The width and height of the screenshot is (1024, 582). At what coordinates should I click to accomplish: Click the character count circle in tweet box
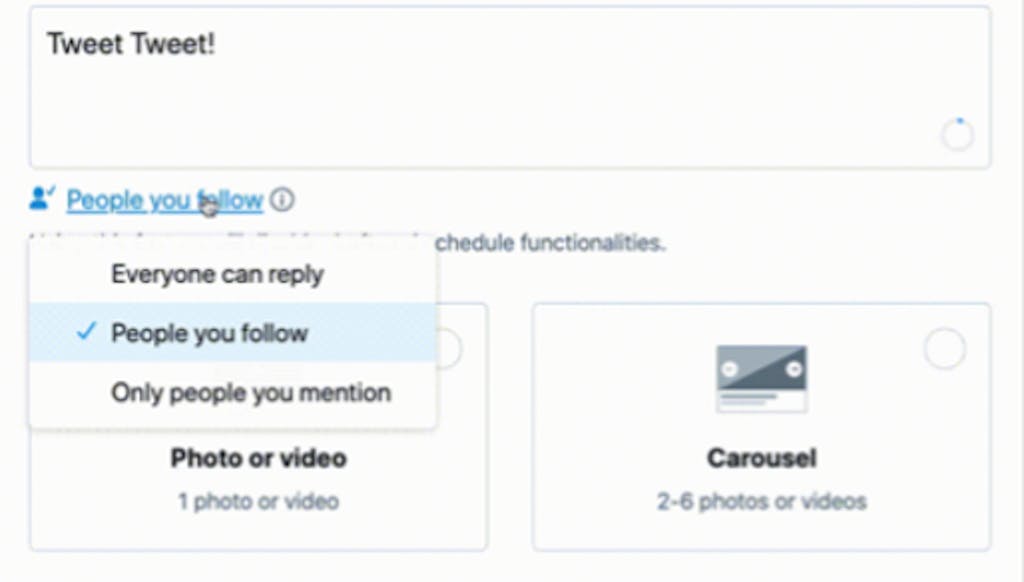click(957, 135)
